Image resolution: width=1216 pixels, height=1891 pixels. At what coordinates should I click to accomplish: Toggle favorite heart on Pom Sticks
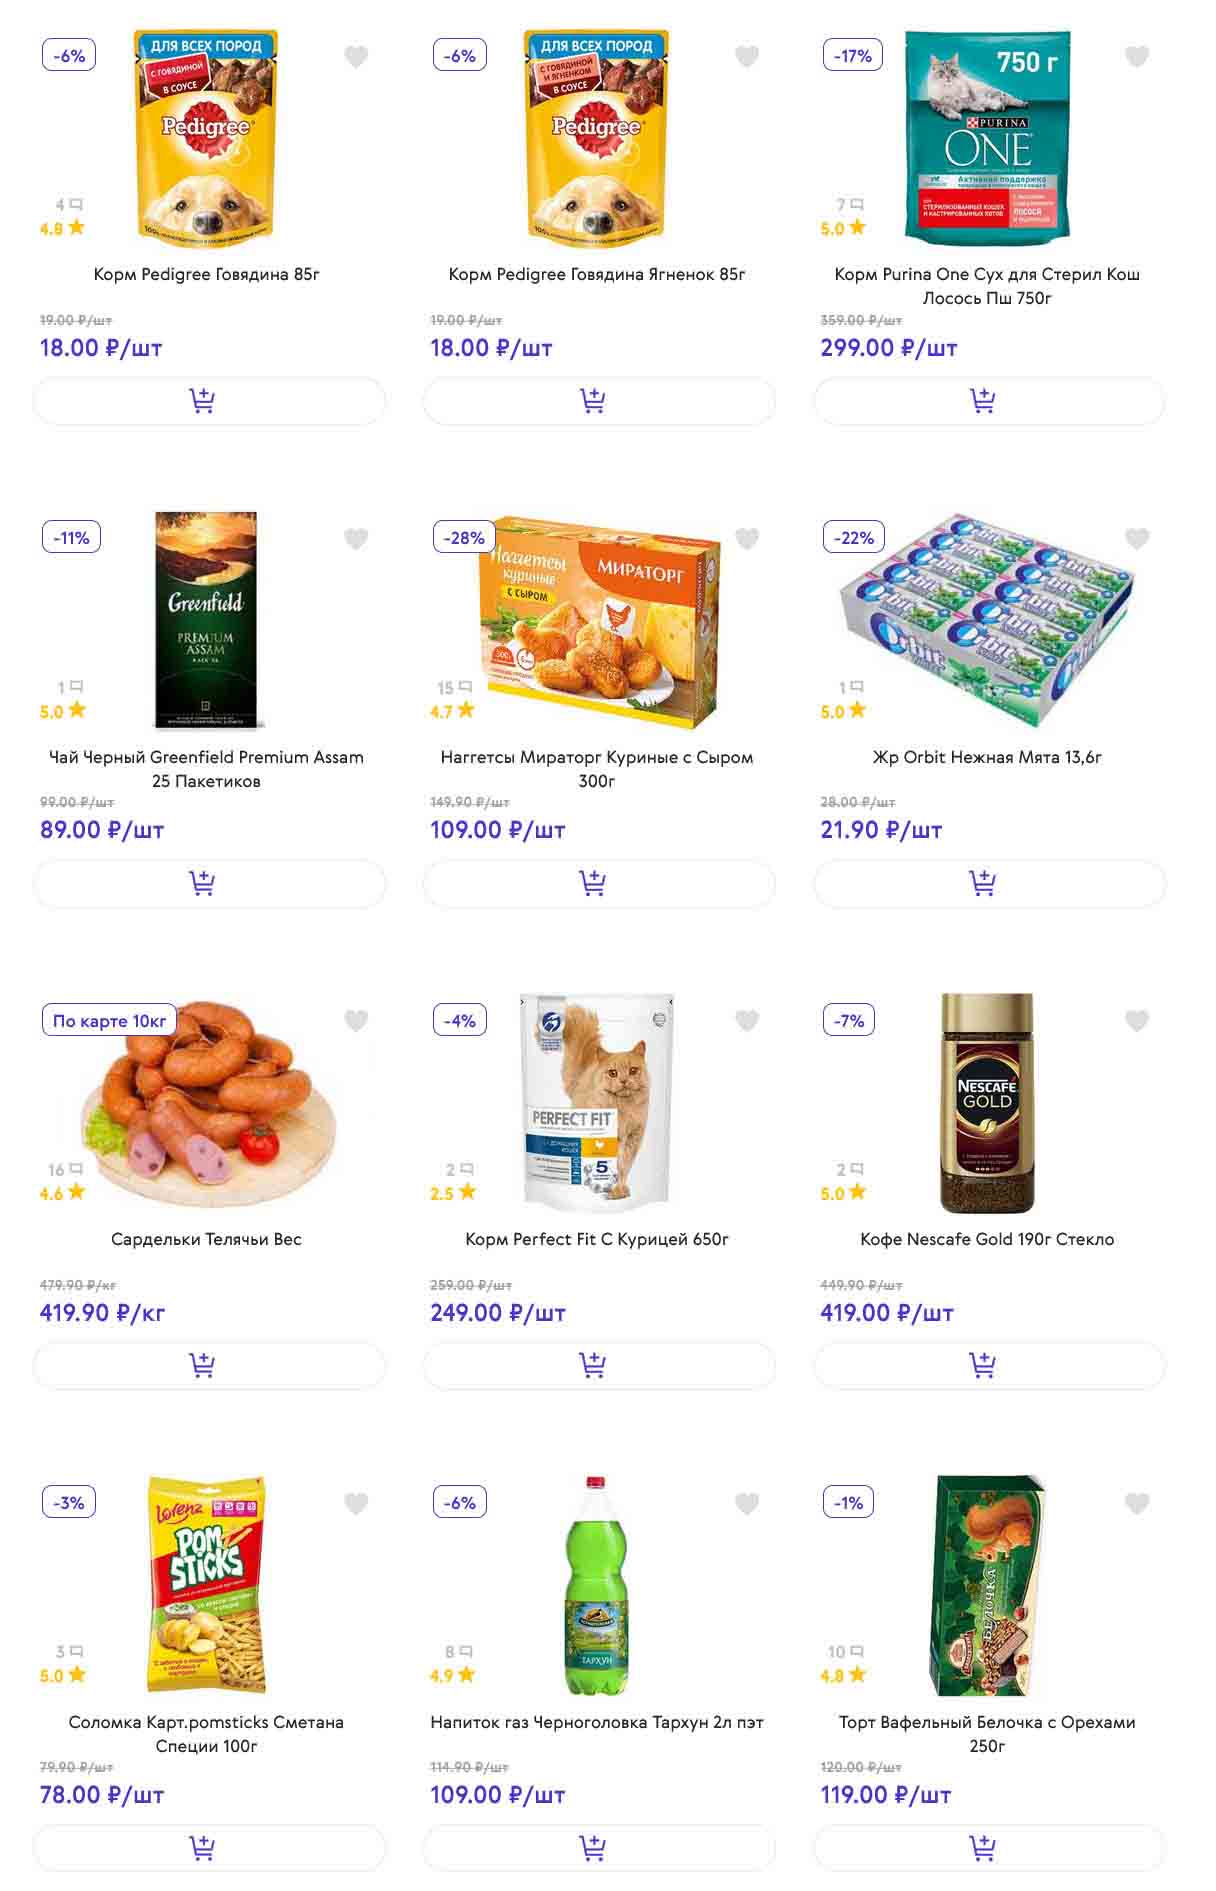click(x=356, y=1503)
